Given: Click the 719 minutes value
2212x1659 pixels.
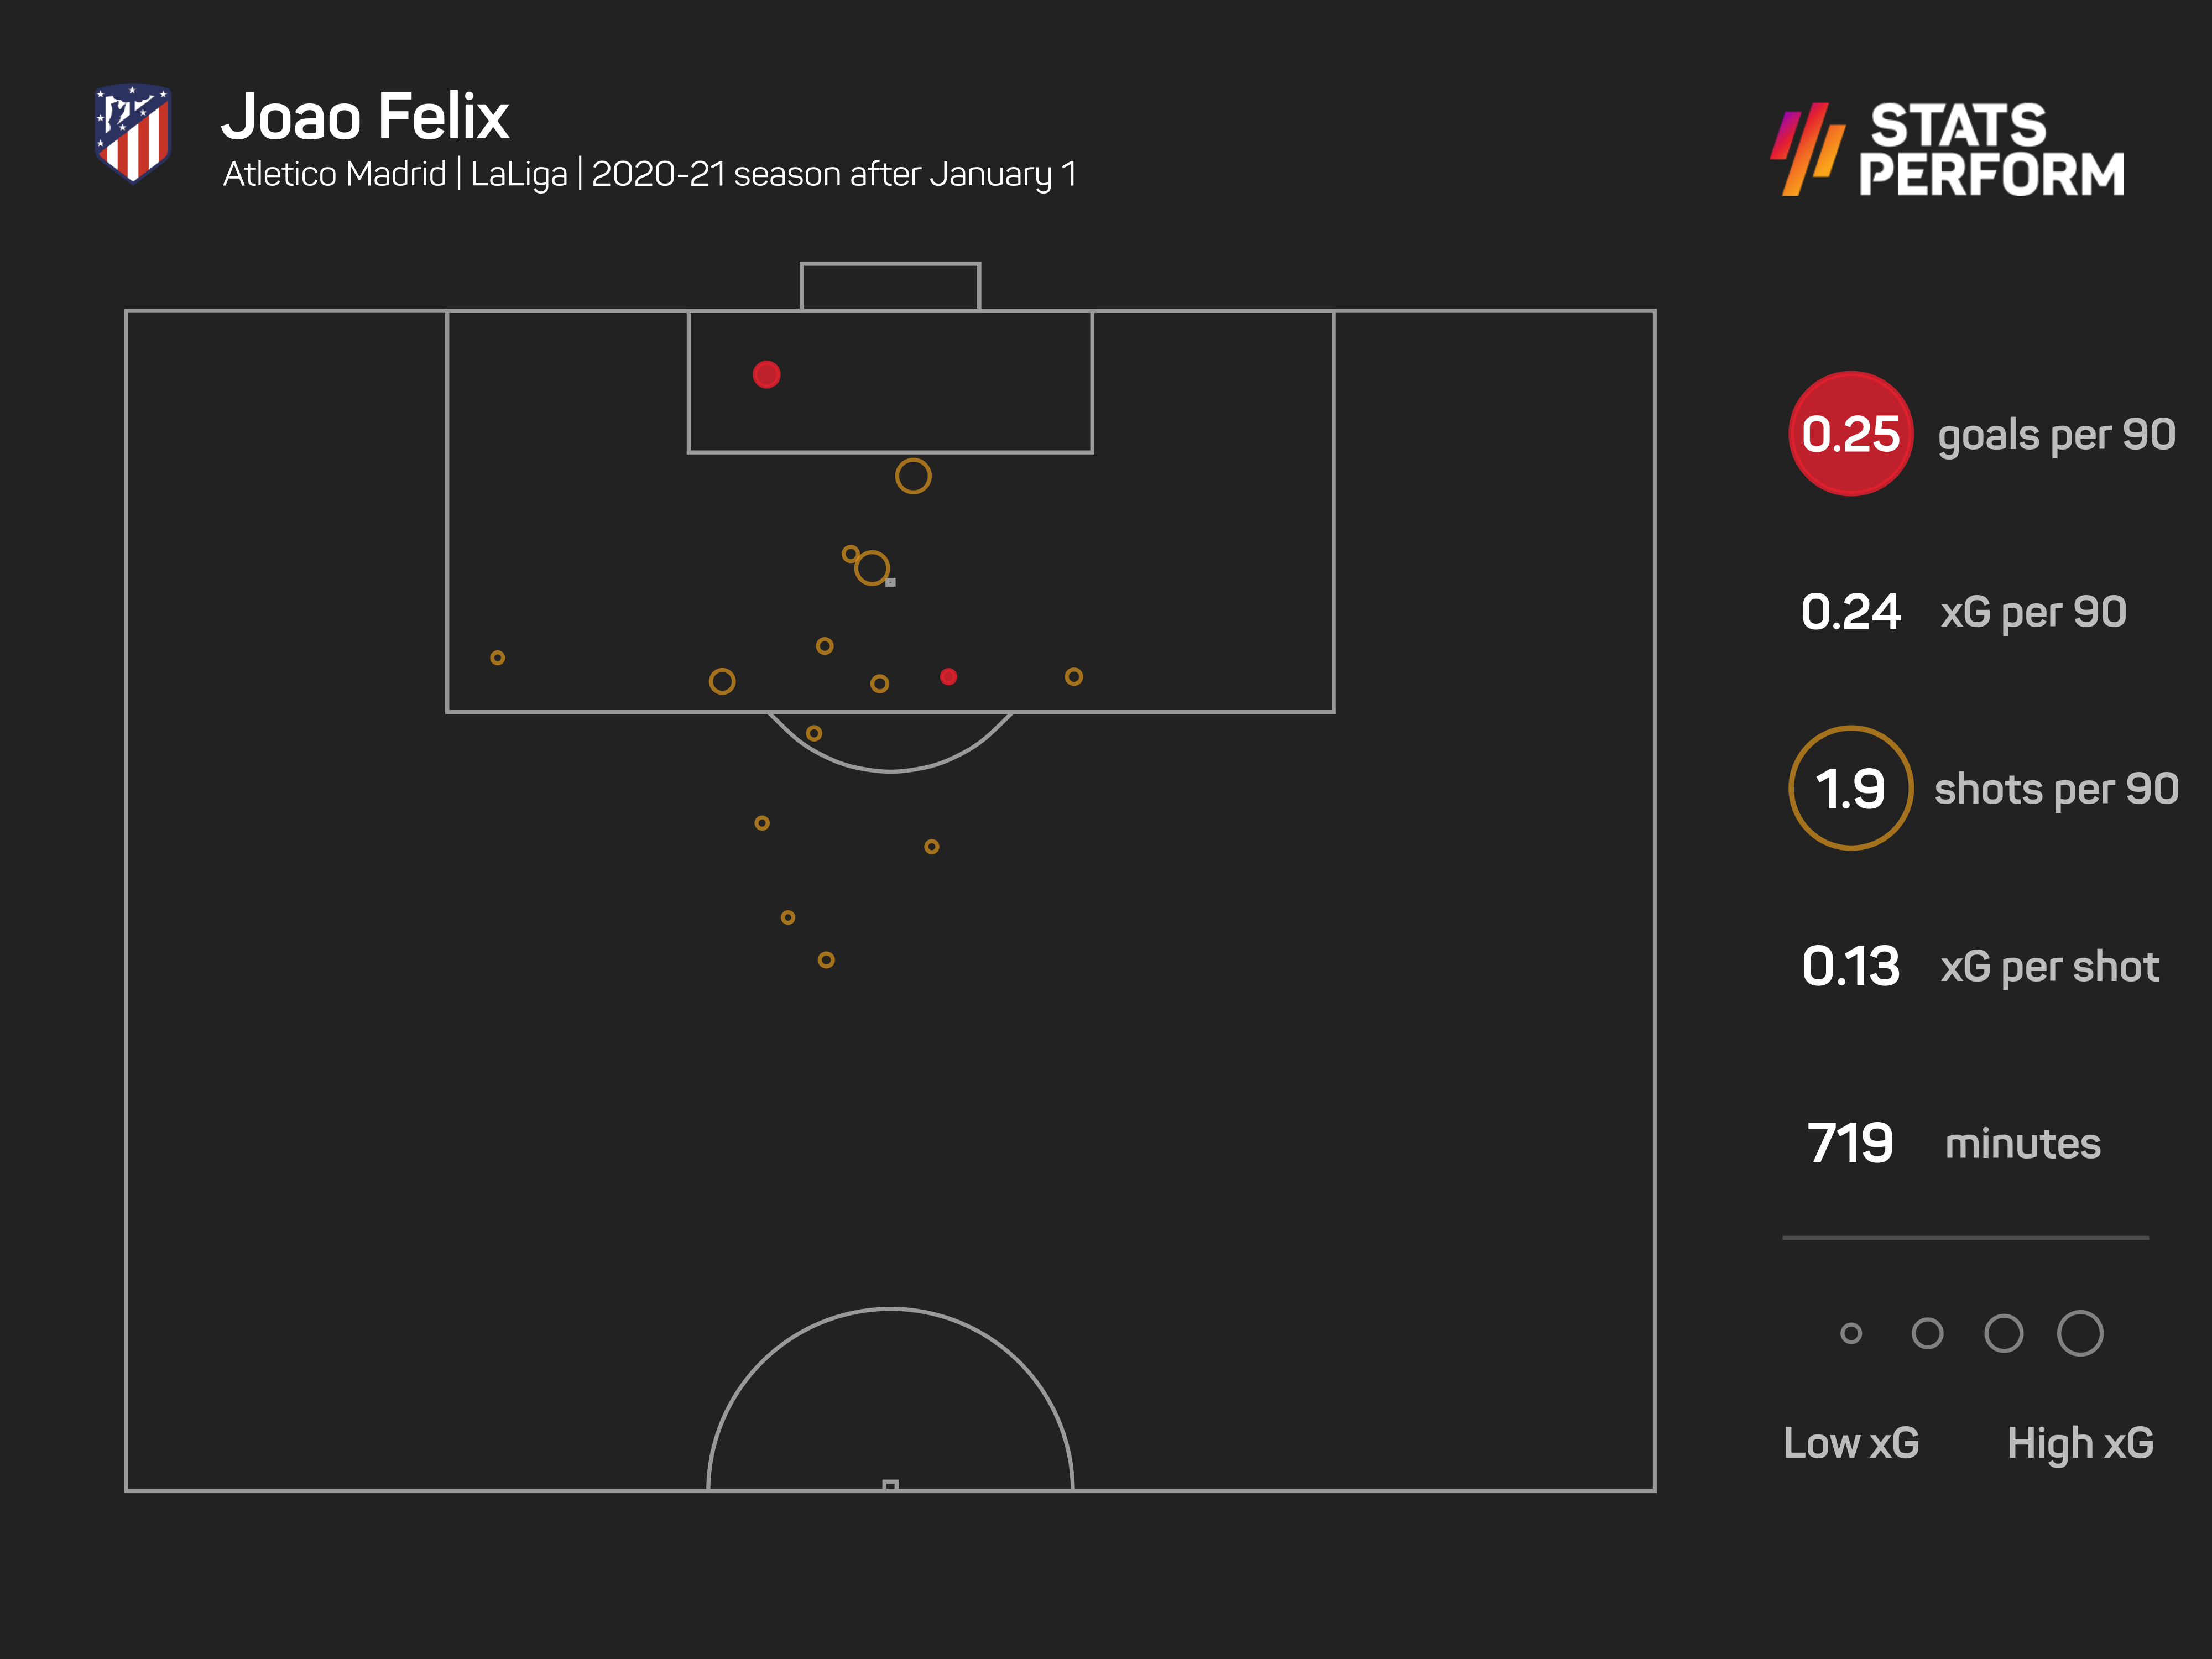Looking at the screenshot, I should point(1850,1143).
